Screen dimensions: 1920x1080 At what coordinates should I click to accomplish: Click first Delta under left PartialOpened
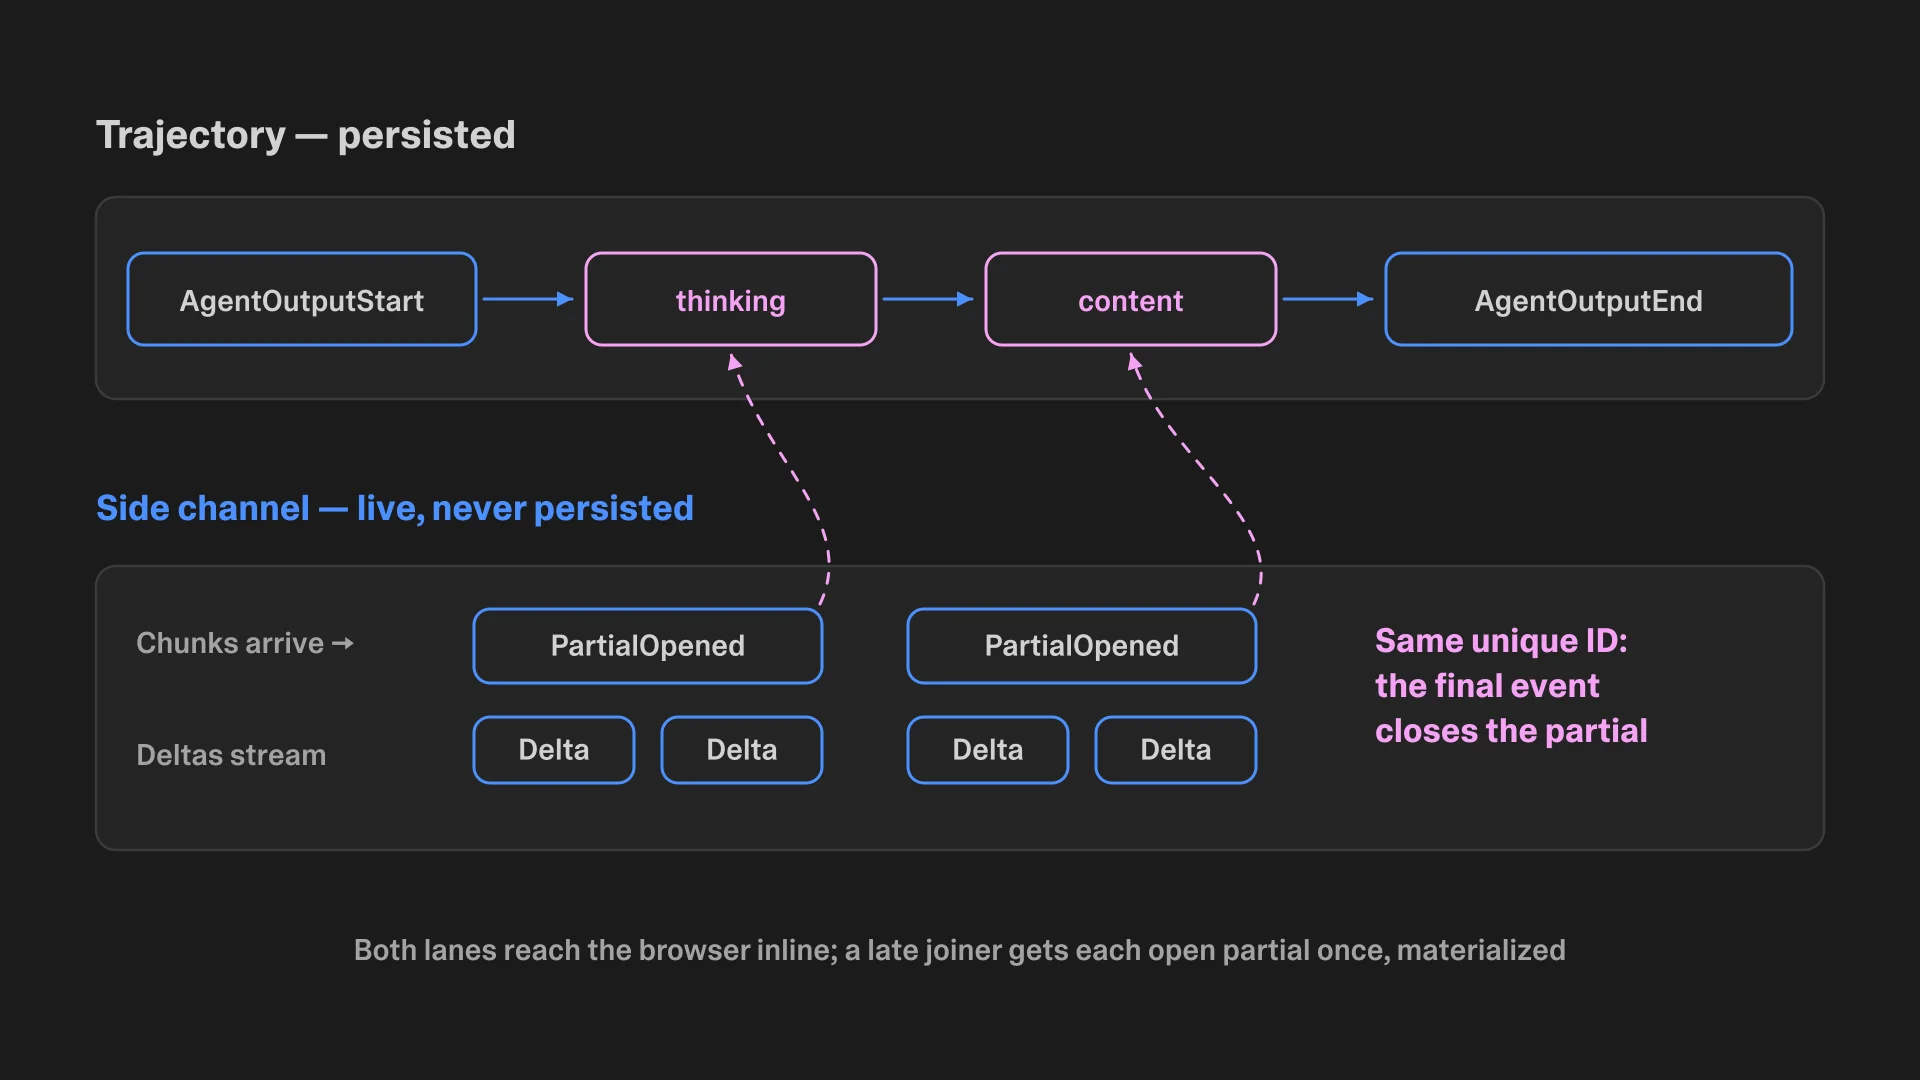point(554,750)
